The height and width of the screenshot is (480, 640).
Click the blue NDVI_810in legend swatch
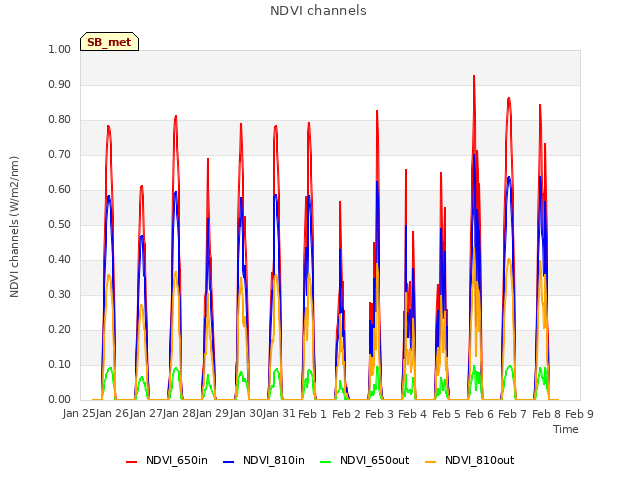pos(229,461)
